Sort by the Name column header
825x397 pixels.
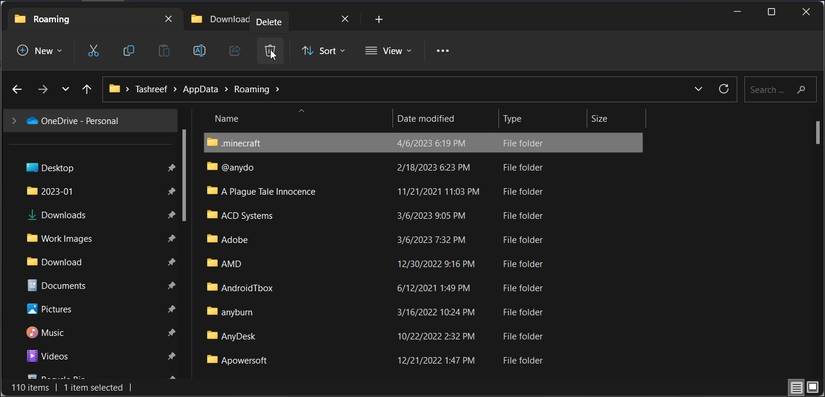pyautogui.click(x=226, y=119)
